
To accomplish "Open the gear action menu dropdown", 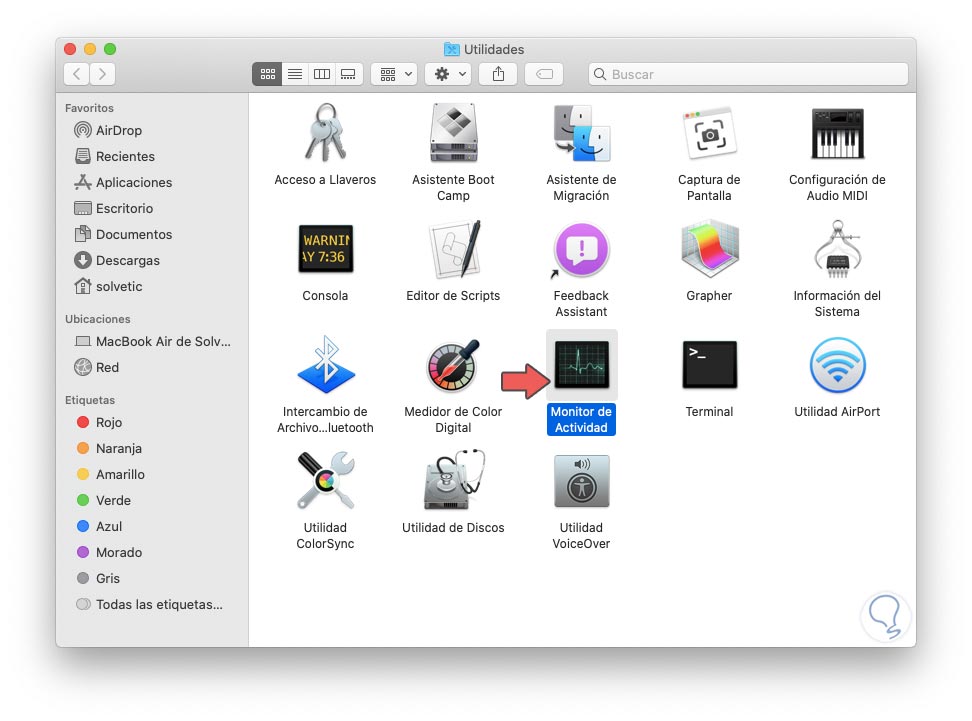I will [448, 74].
